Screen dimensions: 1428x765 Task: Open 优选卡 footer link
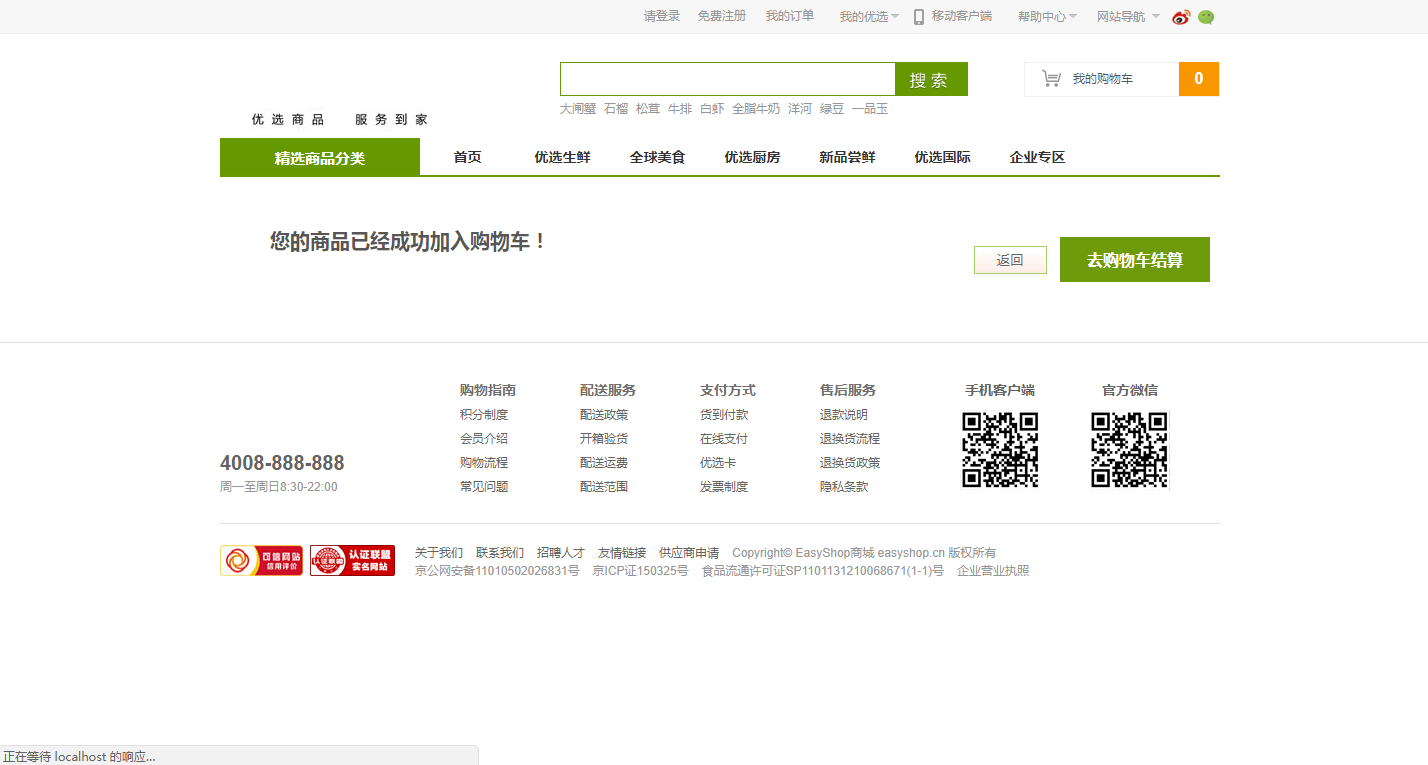point(718,463)
